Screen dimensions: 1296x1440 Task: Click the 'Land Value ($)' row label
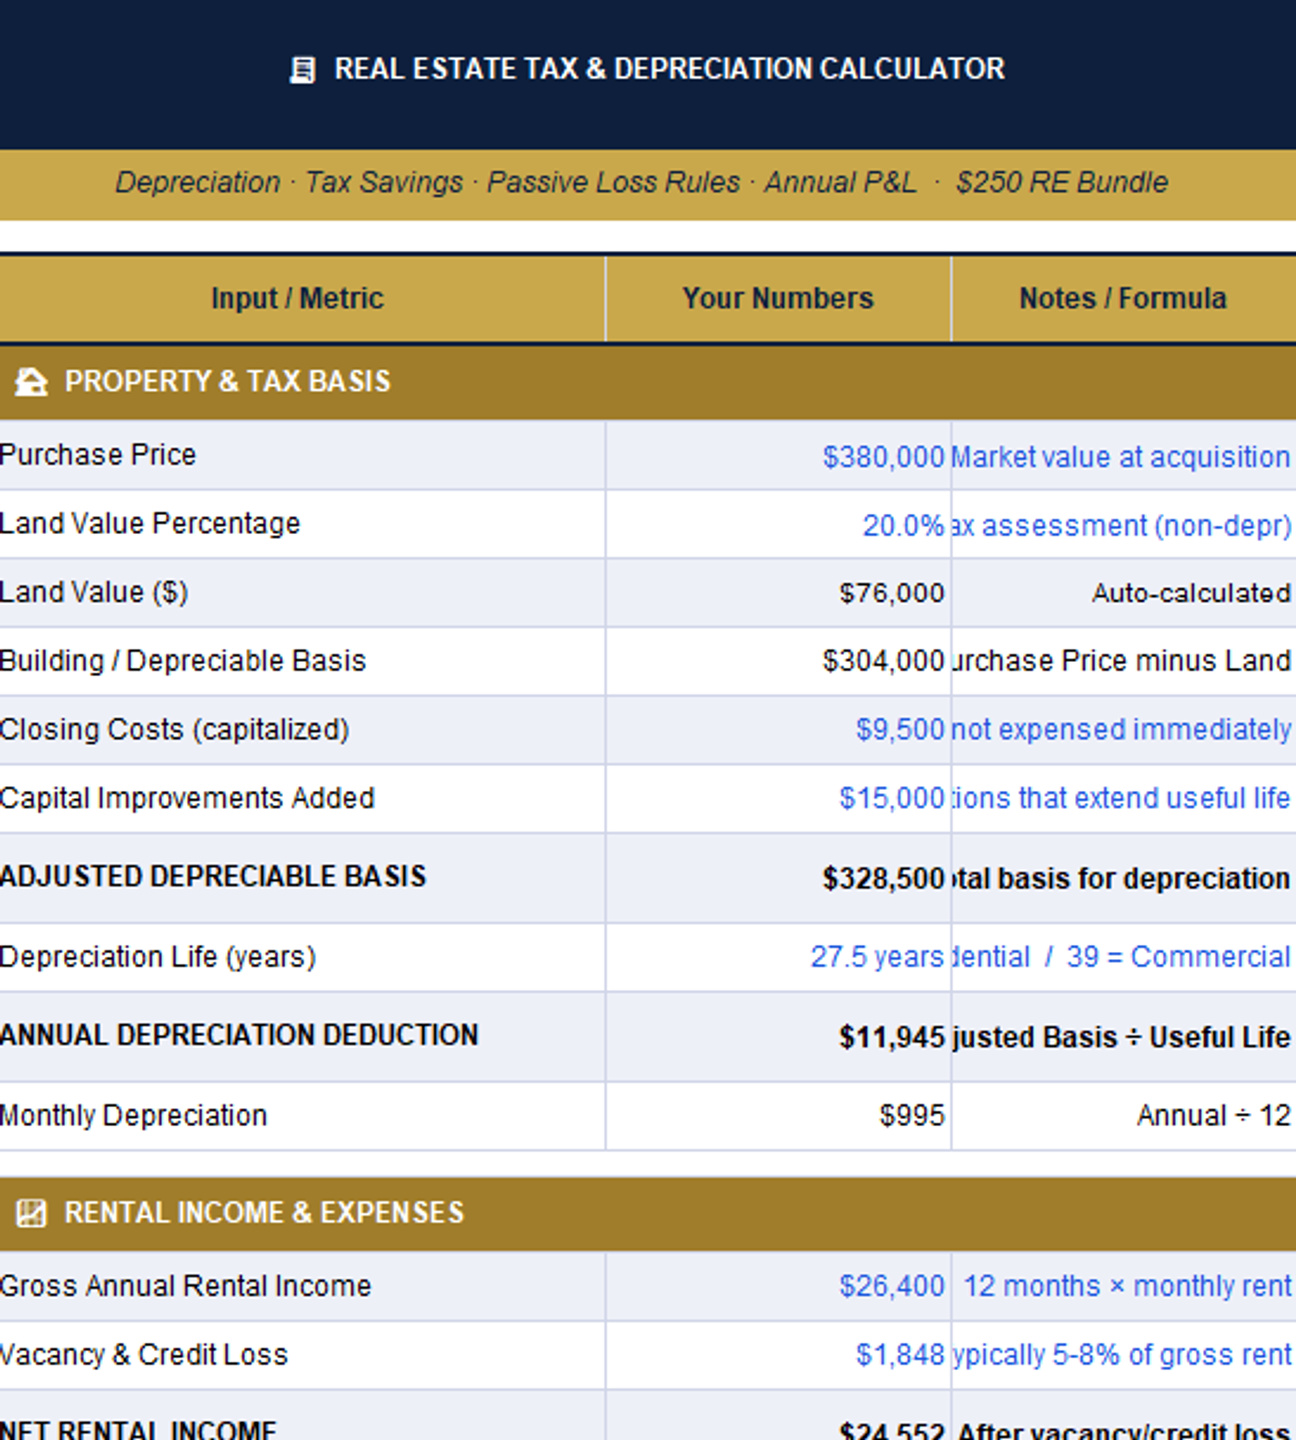(x=94, y=592)
